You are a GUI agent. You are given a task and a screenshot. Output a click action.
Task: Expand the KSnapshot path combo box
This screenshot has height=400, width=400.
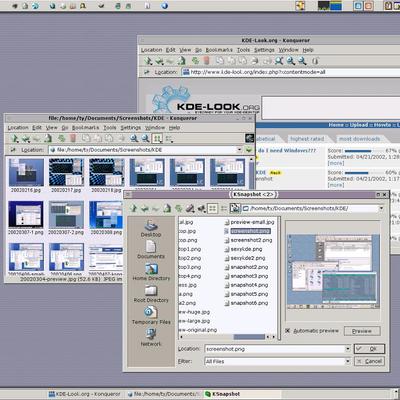pyautogui.click(x=381, y=209)
